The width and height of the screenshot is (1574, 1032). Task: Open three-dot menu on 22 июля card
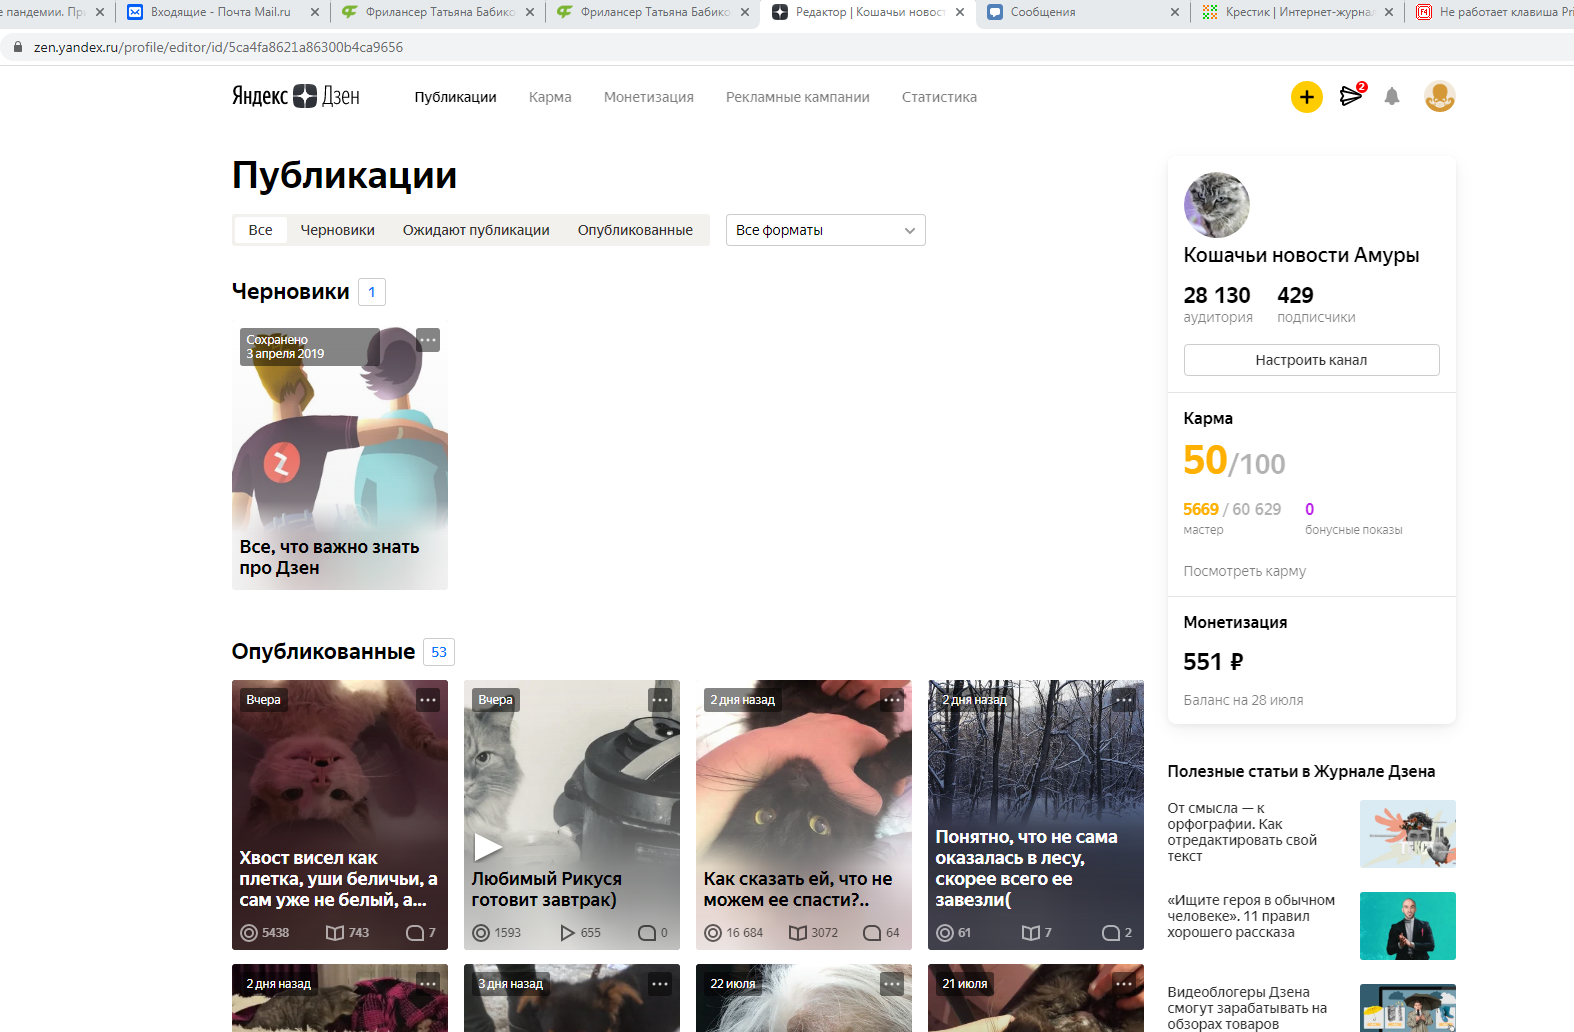click(892, 984)
